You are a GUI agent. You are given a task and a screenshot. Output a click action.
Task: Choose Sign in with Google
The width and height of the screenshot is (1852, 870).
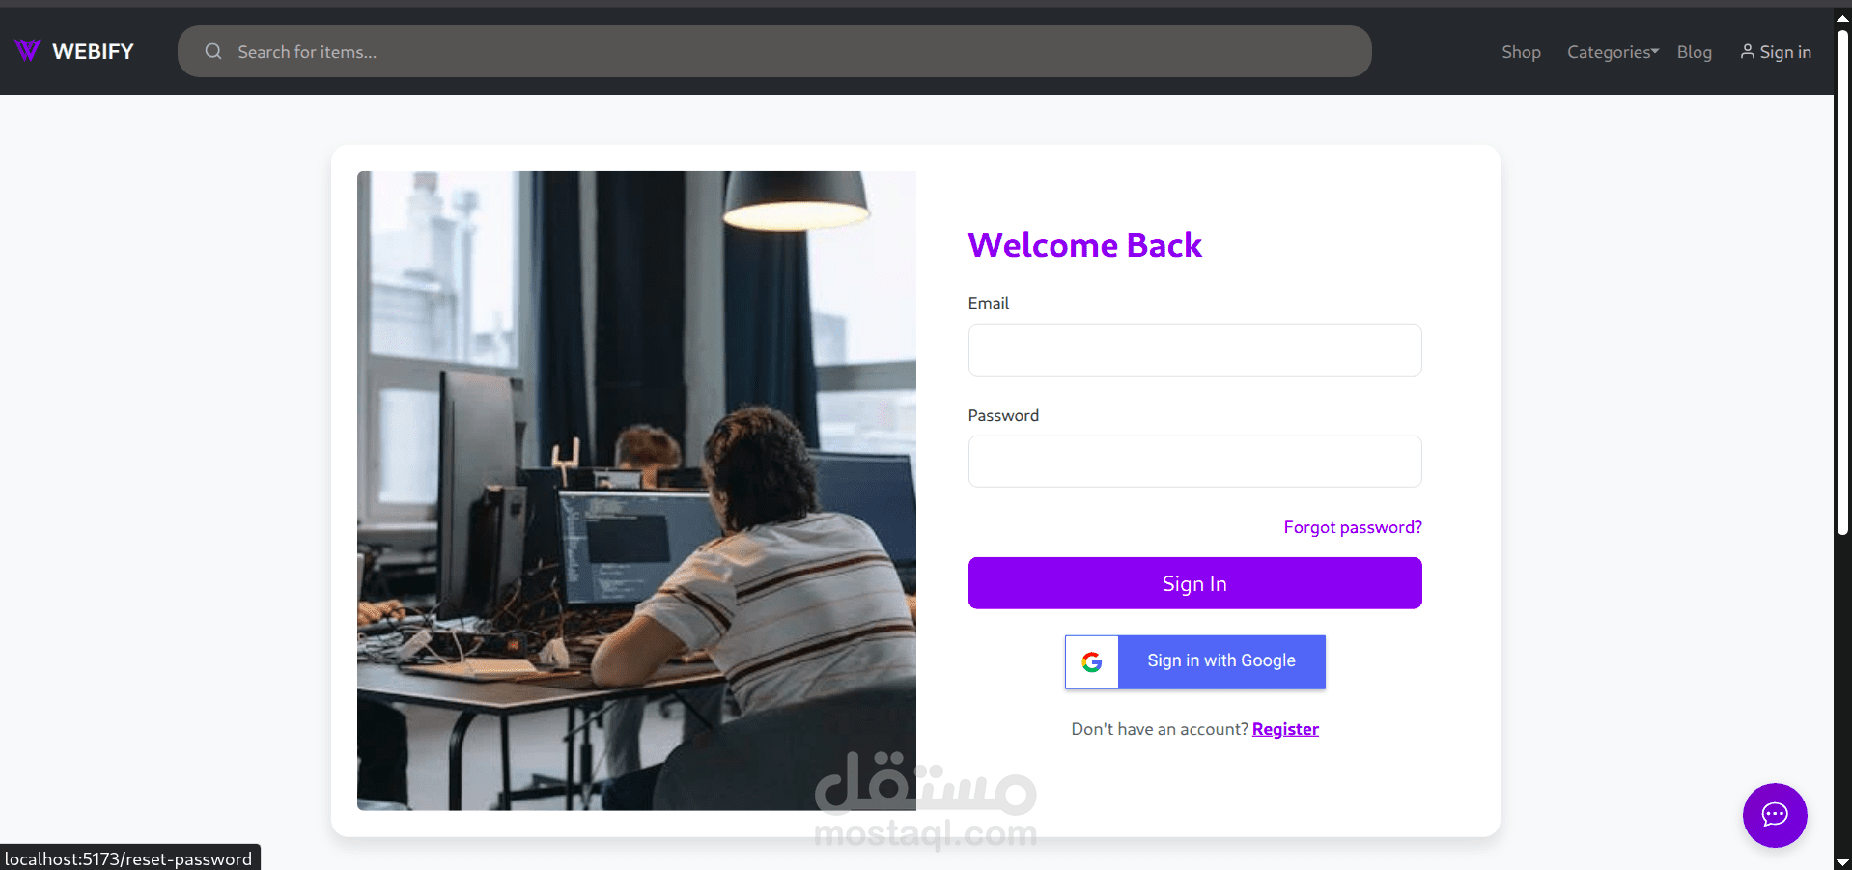pos(1195,662)
